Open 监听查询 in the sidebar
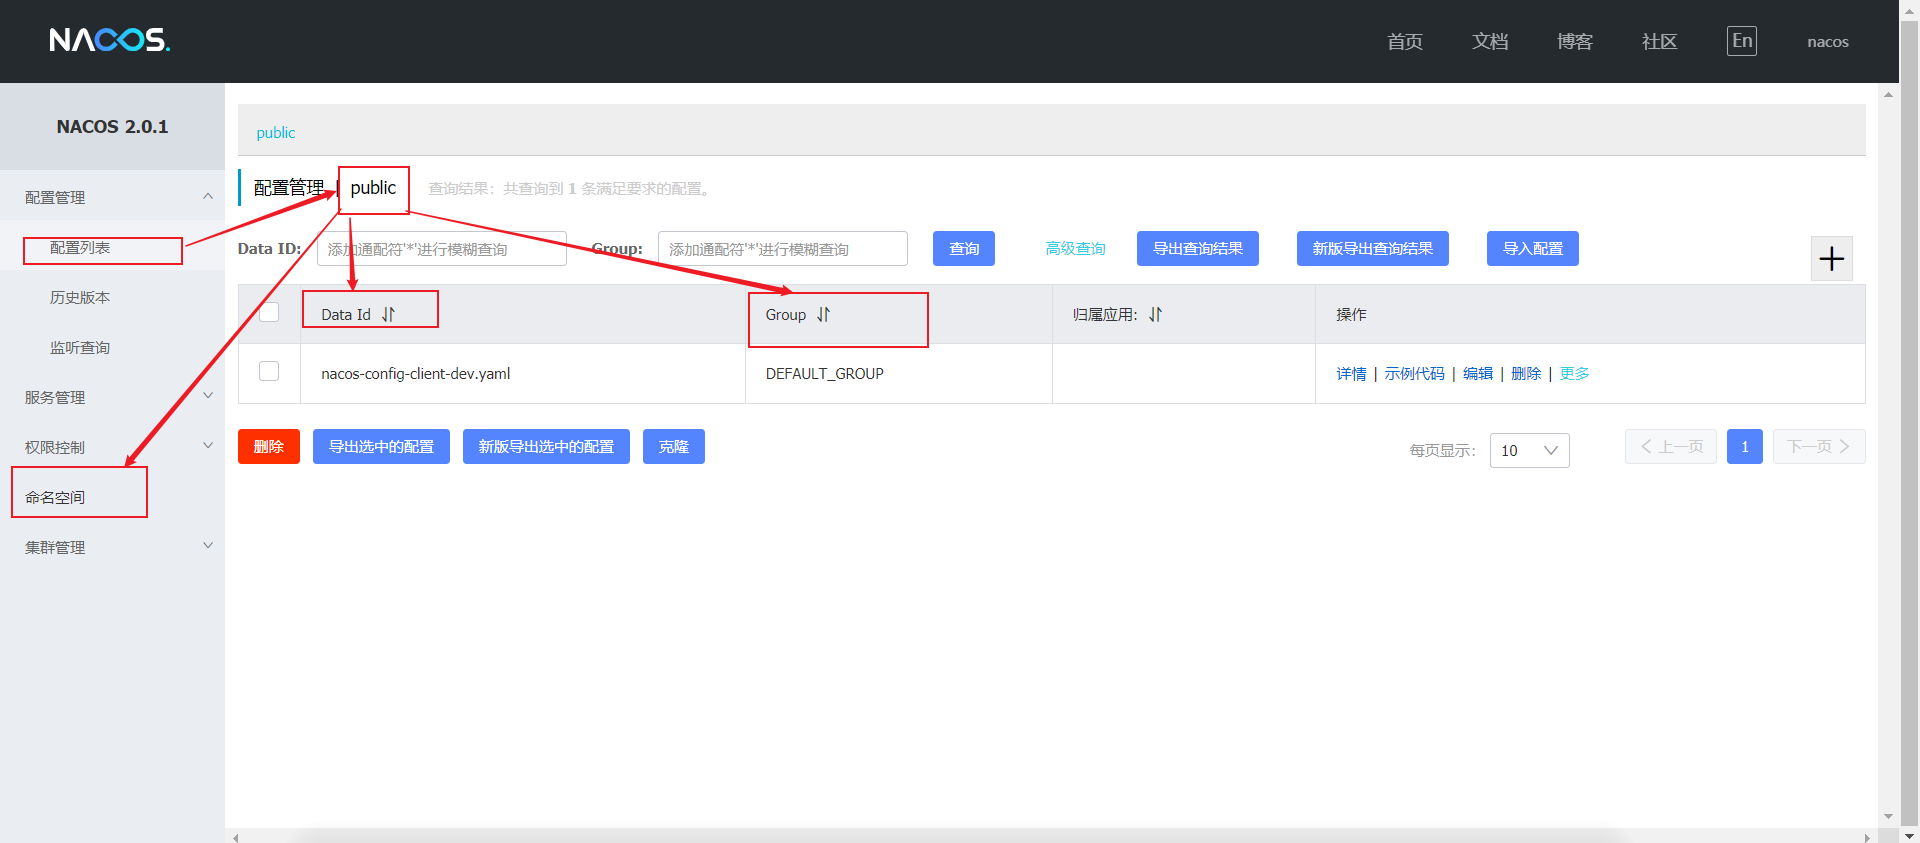1920x843 pixels. [80, 347]
